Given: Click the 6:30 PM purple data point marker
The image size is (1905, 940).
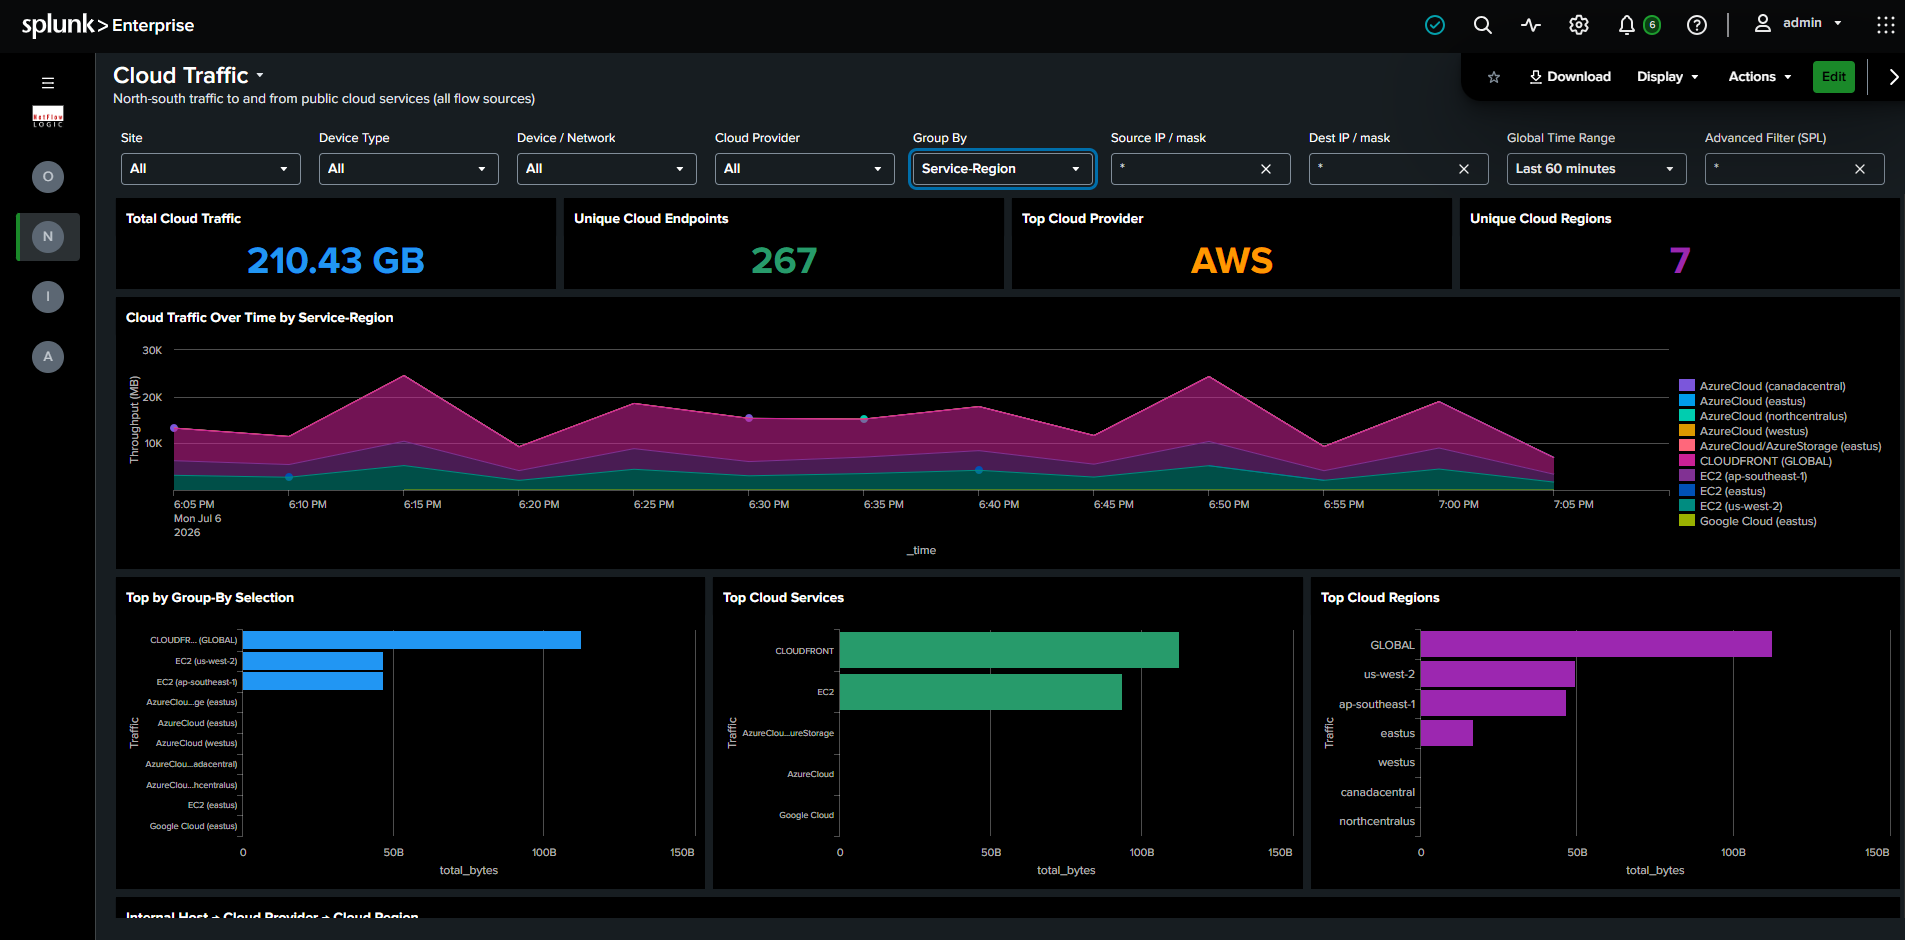Looking at the screenshot, I should click(x=749, y=418).
